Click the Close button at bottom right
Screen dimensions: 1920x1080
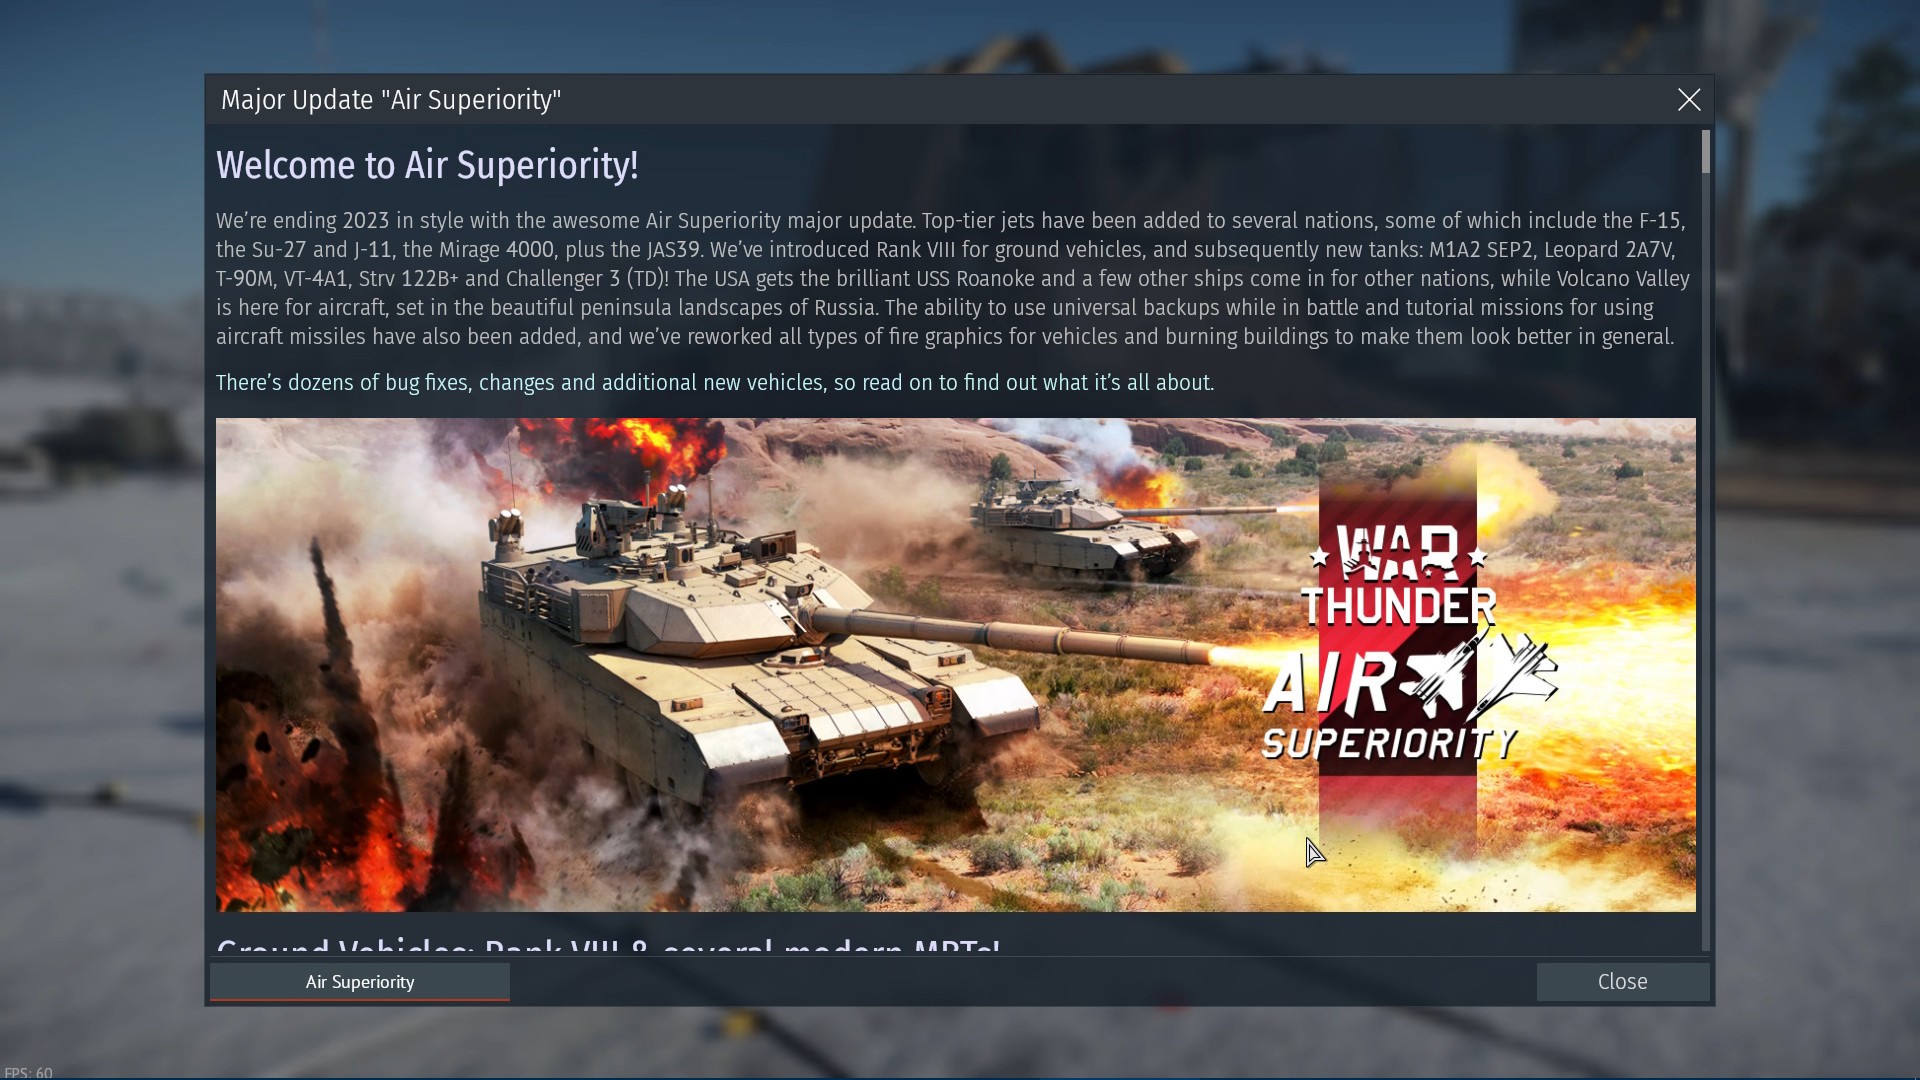(1622, 982)
